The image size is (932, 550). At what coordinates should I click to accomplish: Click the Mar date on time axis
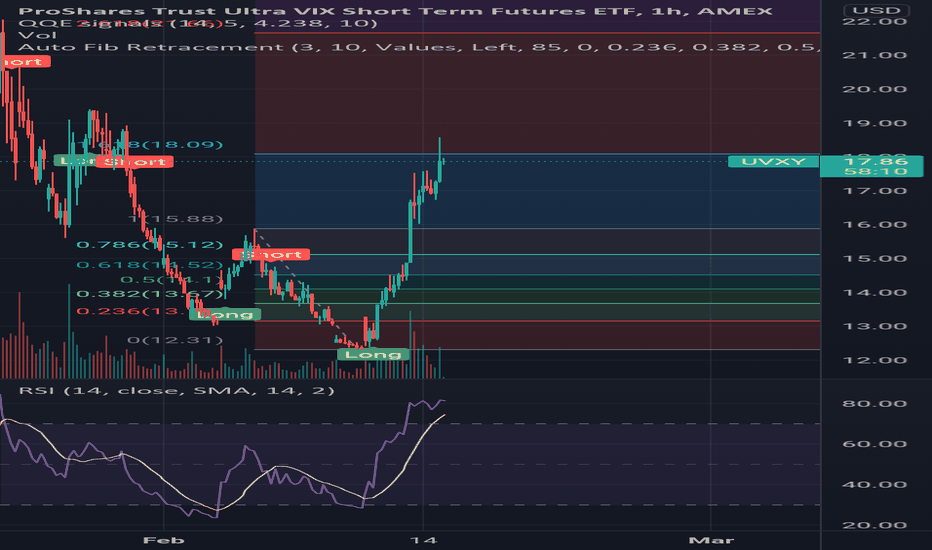click(711, 540)
